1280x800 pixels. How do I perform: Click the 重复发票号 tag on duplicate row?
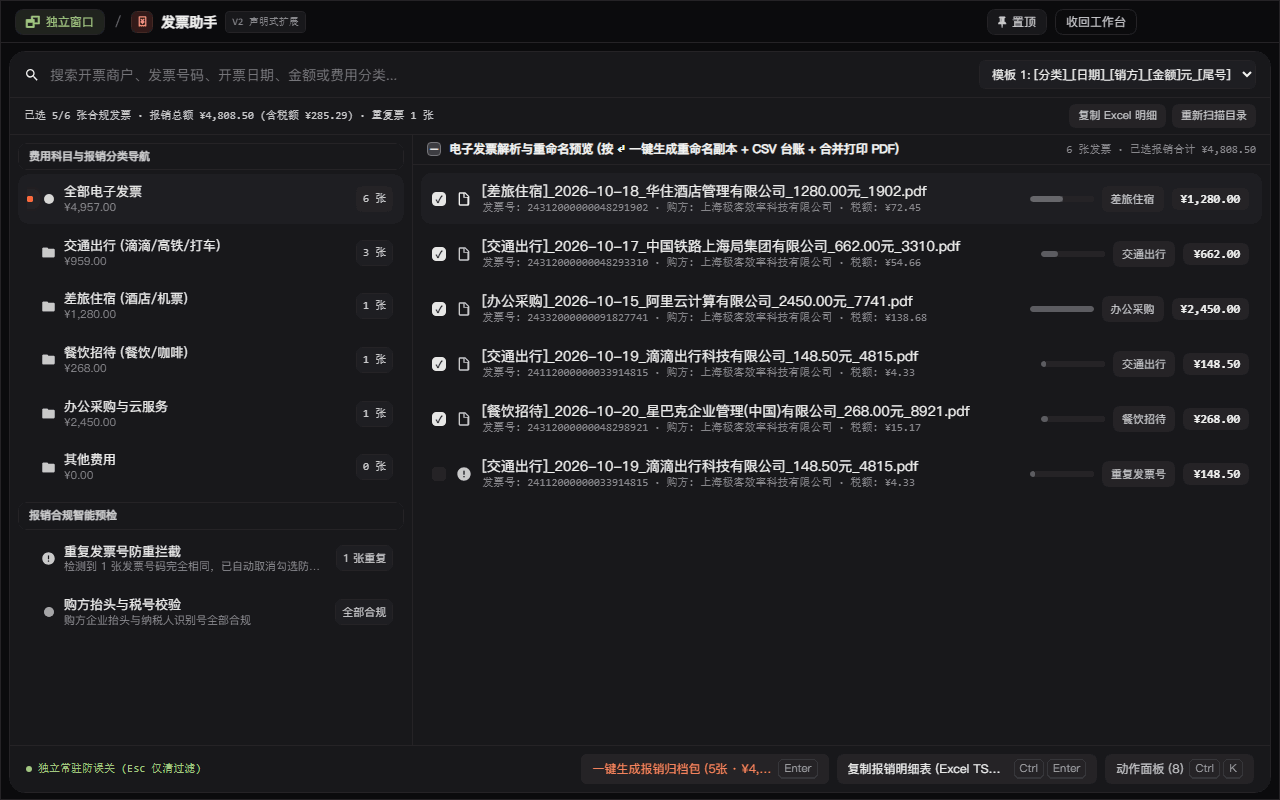point(1138,474)
